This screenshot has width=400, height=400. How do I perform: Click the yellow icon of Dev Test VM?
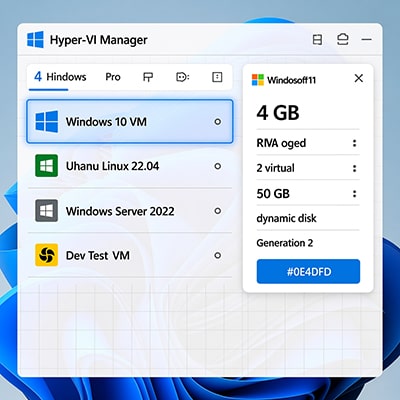click(x=47, y=255)
